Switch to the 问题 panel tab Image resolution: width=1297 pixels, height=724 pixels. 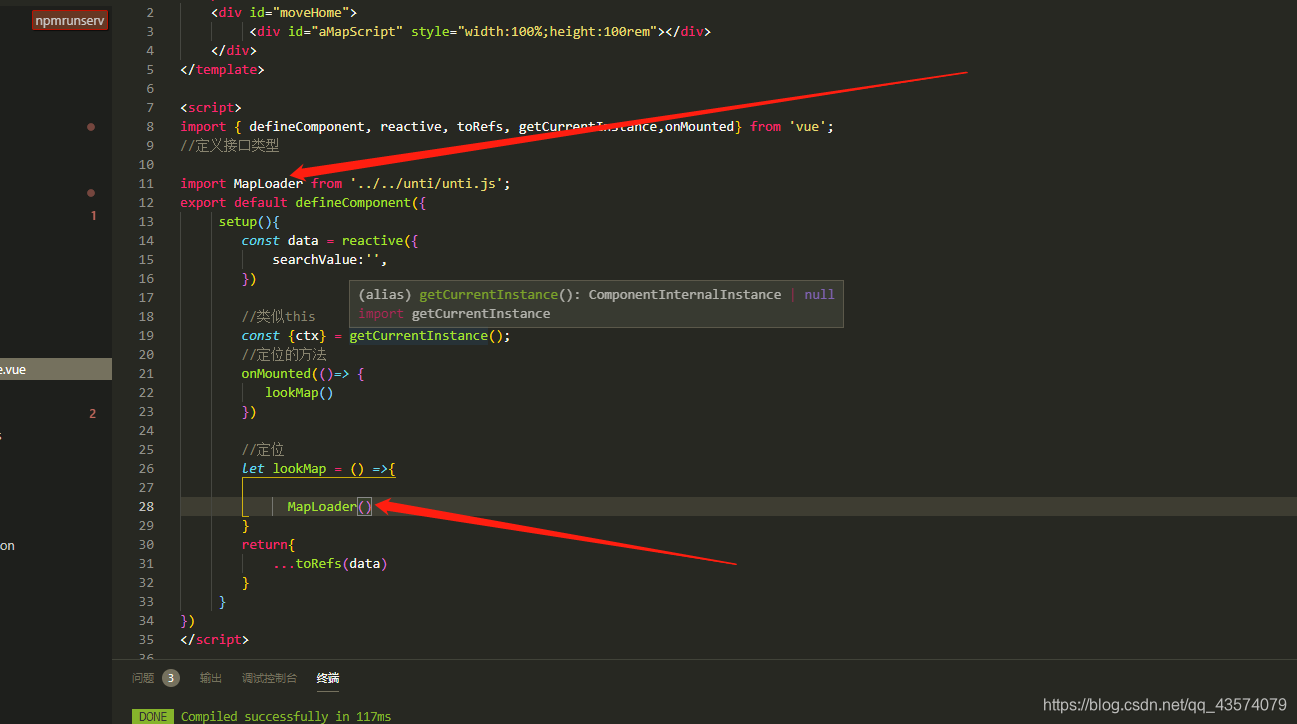pyautogui.click(x=143, y=678)
